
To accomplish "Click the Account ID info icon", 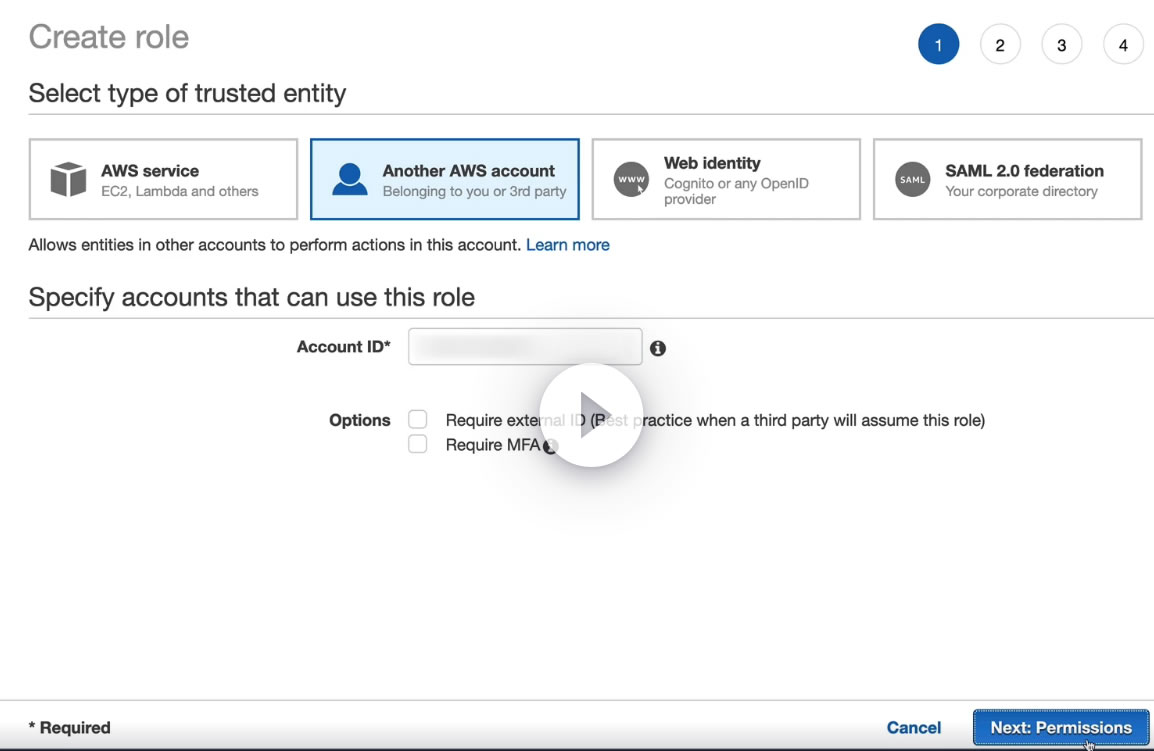I will (658, 348).
